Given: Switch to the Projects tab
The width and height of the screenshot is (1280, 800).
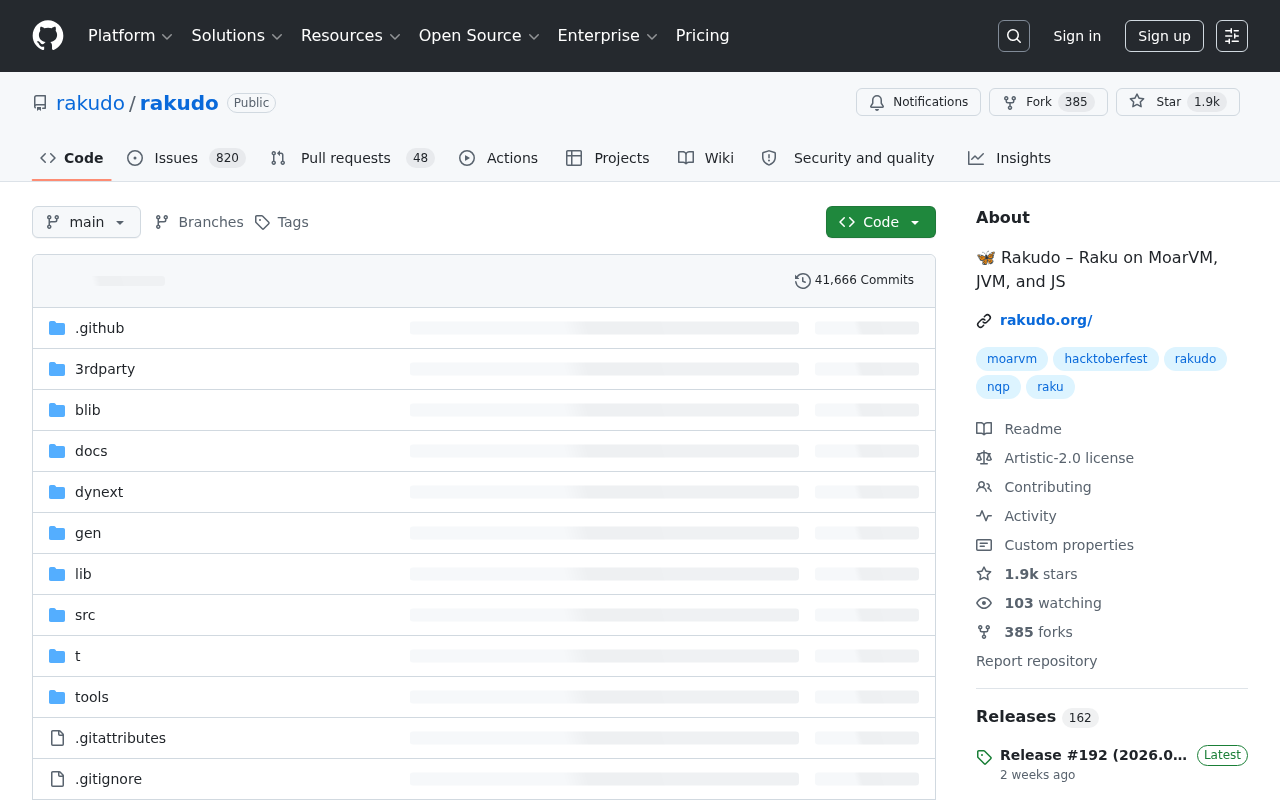Looking at the screenshot, I should click(x=607, y=158).
